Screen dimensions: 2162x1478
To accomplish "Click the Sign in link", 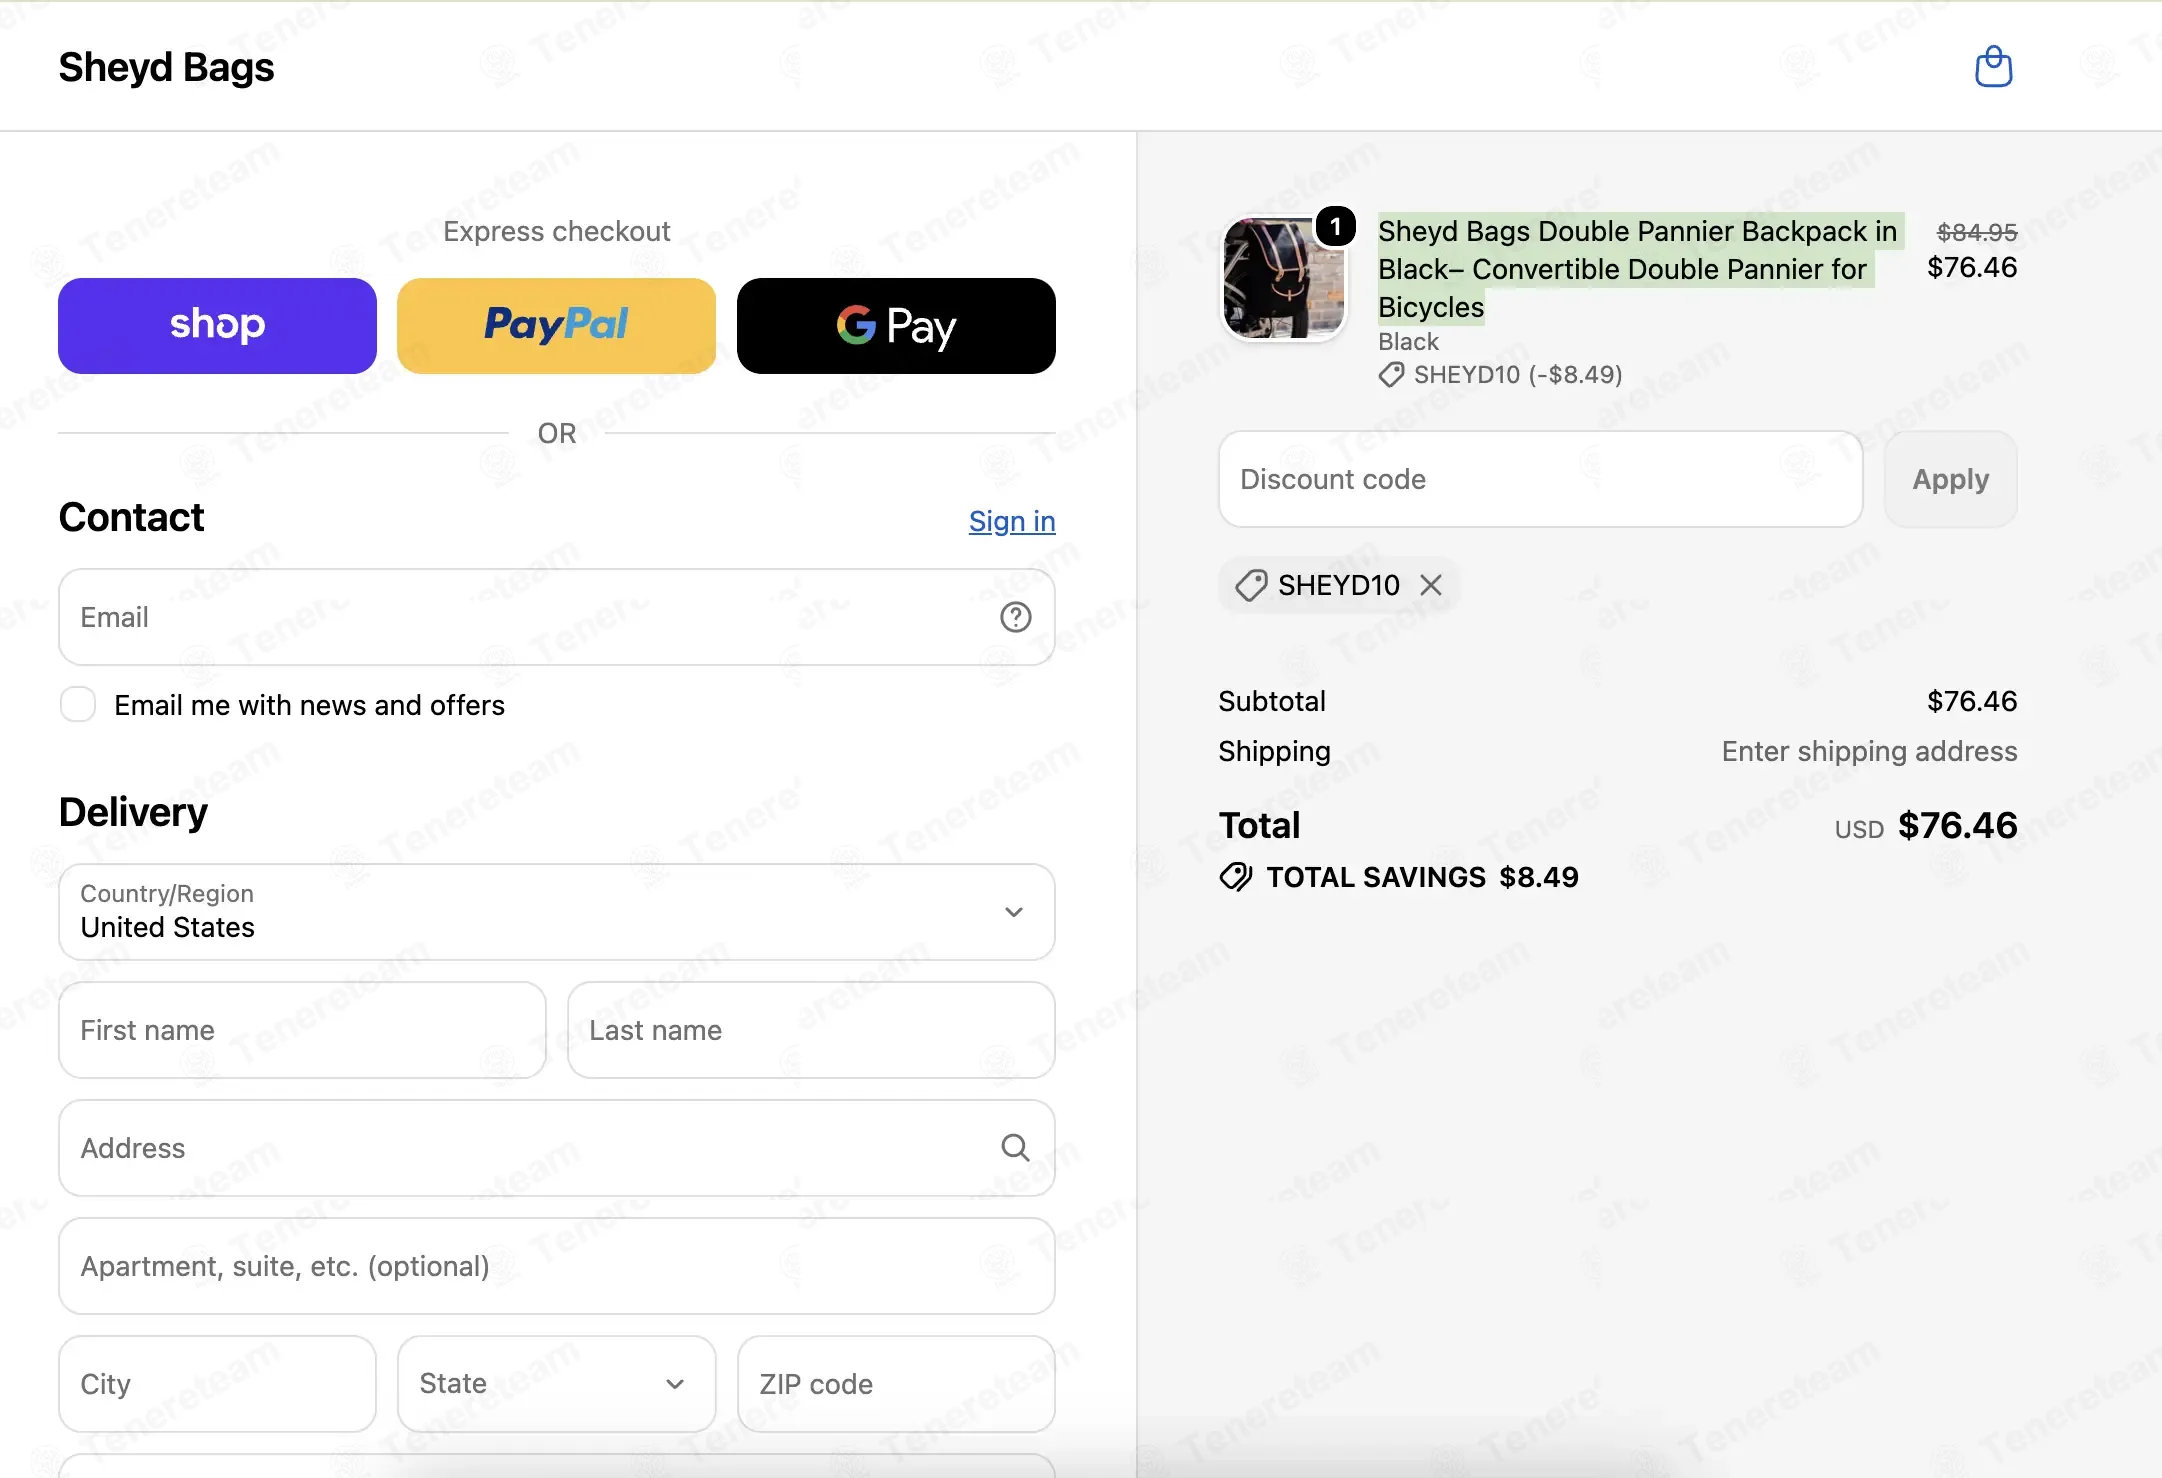I will coord(1012,521).
